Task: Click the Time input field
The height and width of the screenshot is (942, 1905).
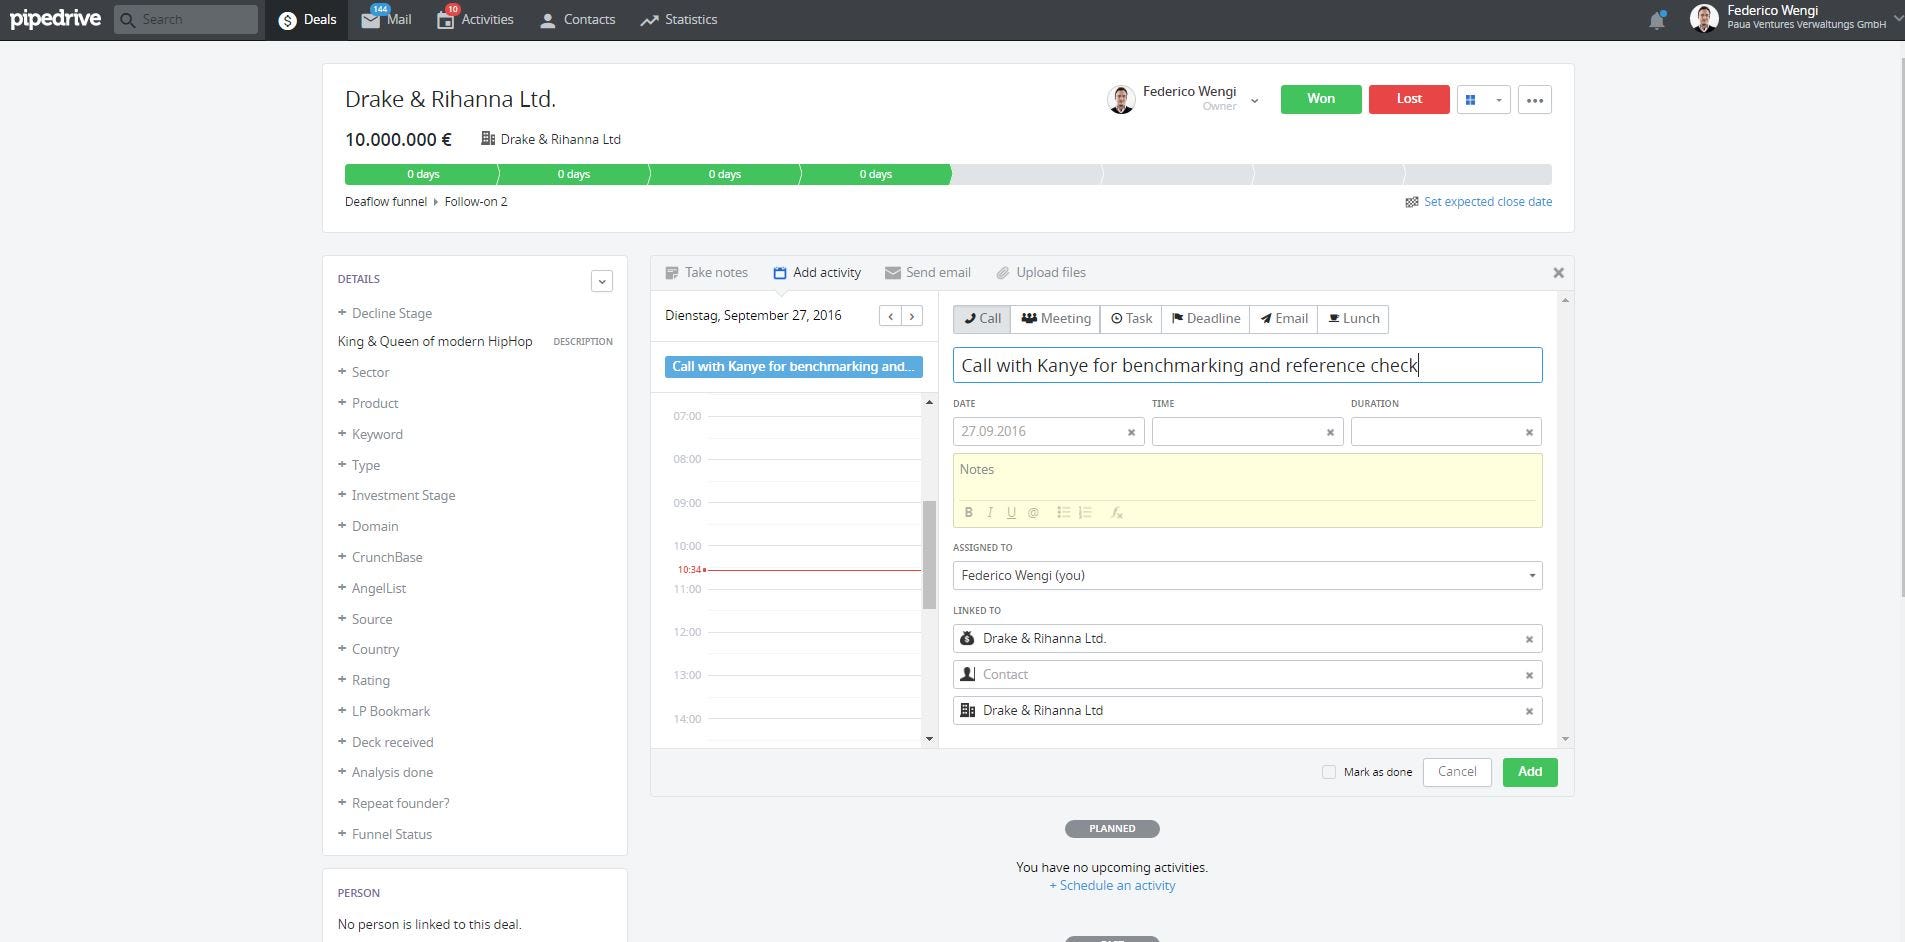Action: [1247, 432]
